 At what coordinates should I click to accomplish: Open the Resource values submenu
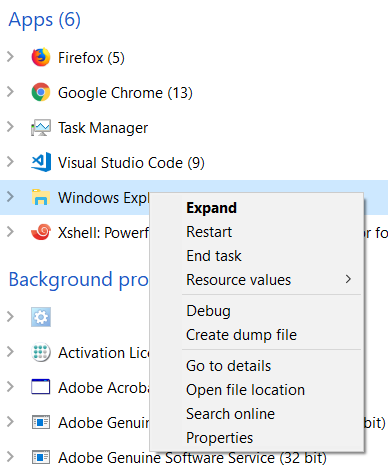pos(257,280)
